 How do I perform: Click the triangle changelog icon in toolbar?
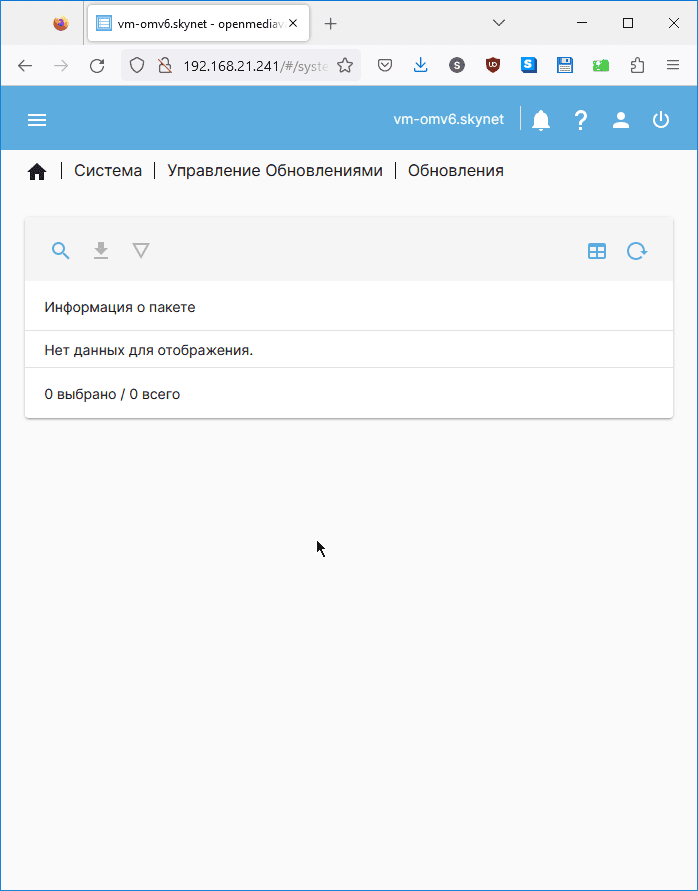(141, 251)
